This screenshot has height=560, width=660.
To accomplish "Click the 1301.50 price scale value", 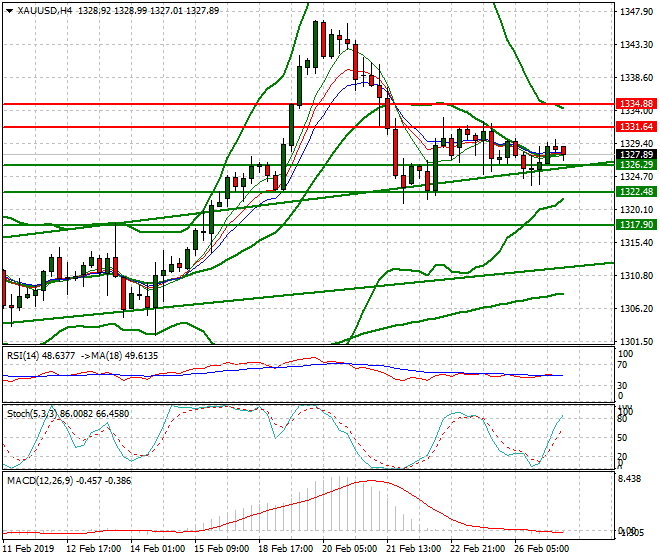I will [637, 341].
